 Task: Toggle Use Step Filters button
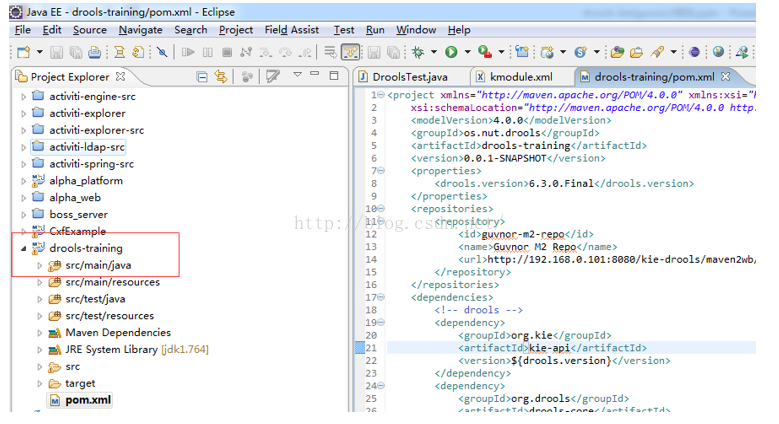coord(351,52)
